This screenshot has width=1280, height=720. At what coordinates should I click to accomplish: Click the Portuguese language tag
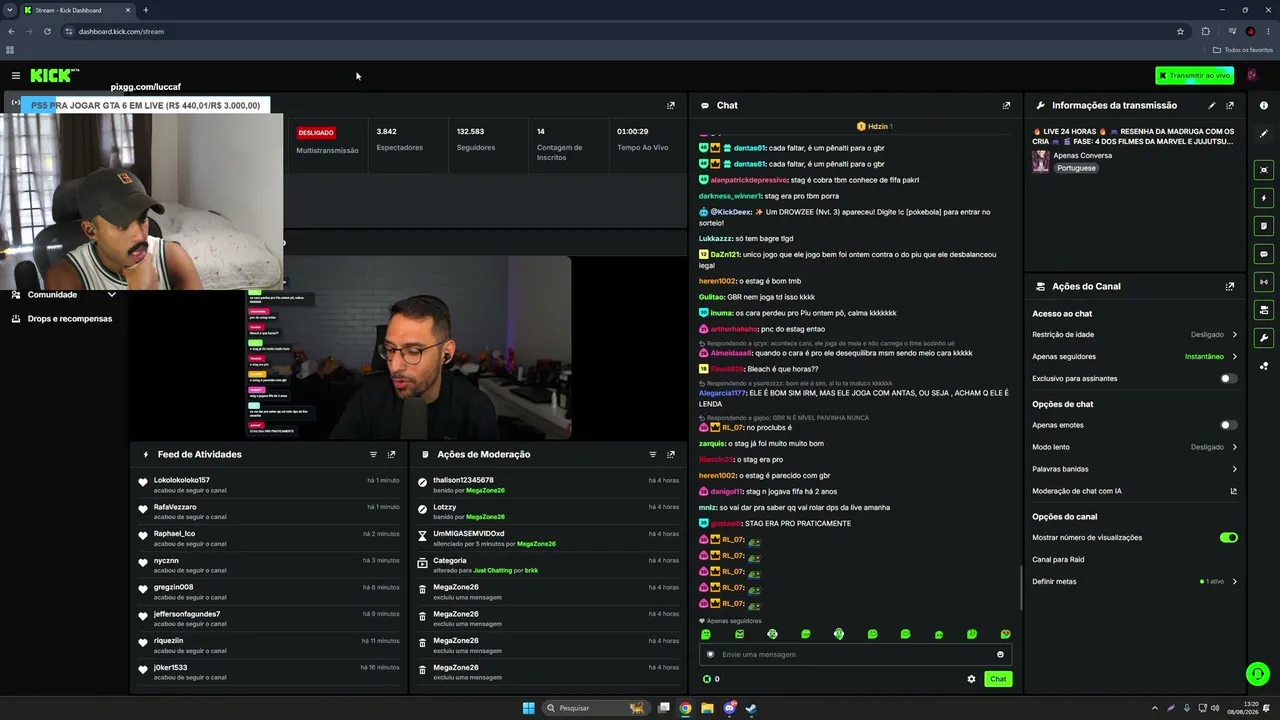click(x=1076, y=168)
